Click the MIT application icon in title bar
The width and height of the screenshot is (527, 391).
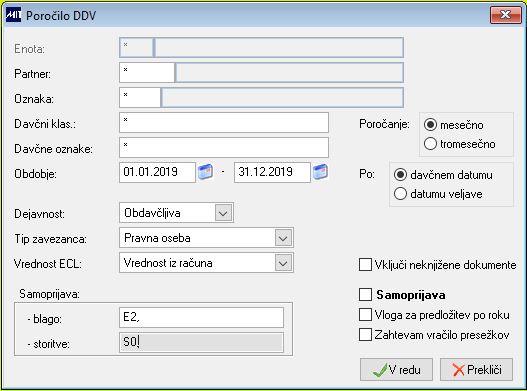tap(13, 15)
